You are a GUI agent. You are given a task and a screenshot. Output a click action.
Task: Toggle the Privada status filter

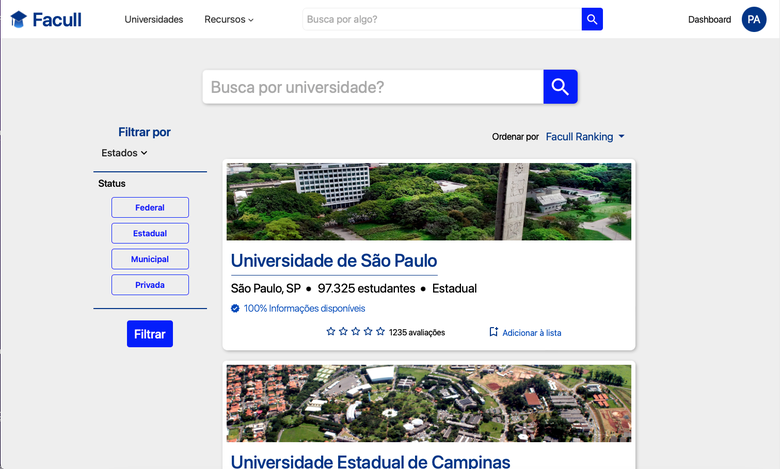150,285
